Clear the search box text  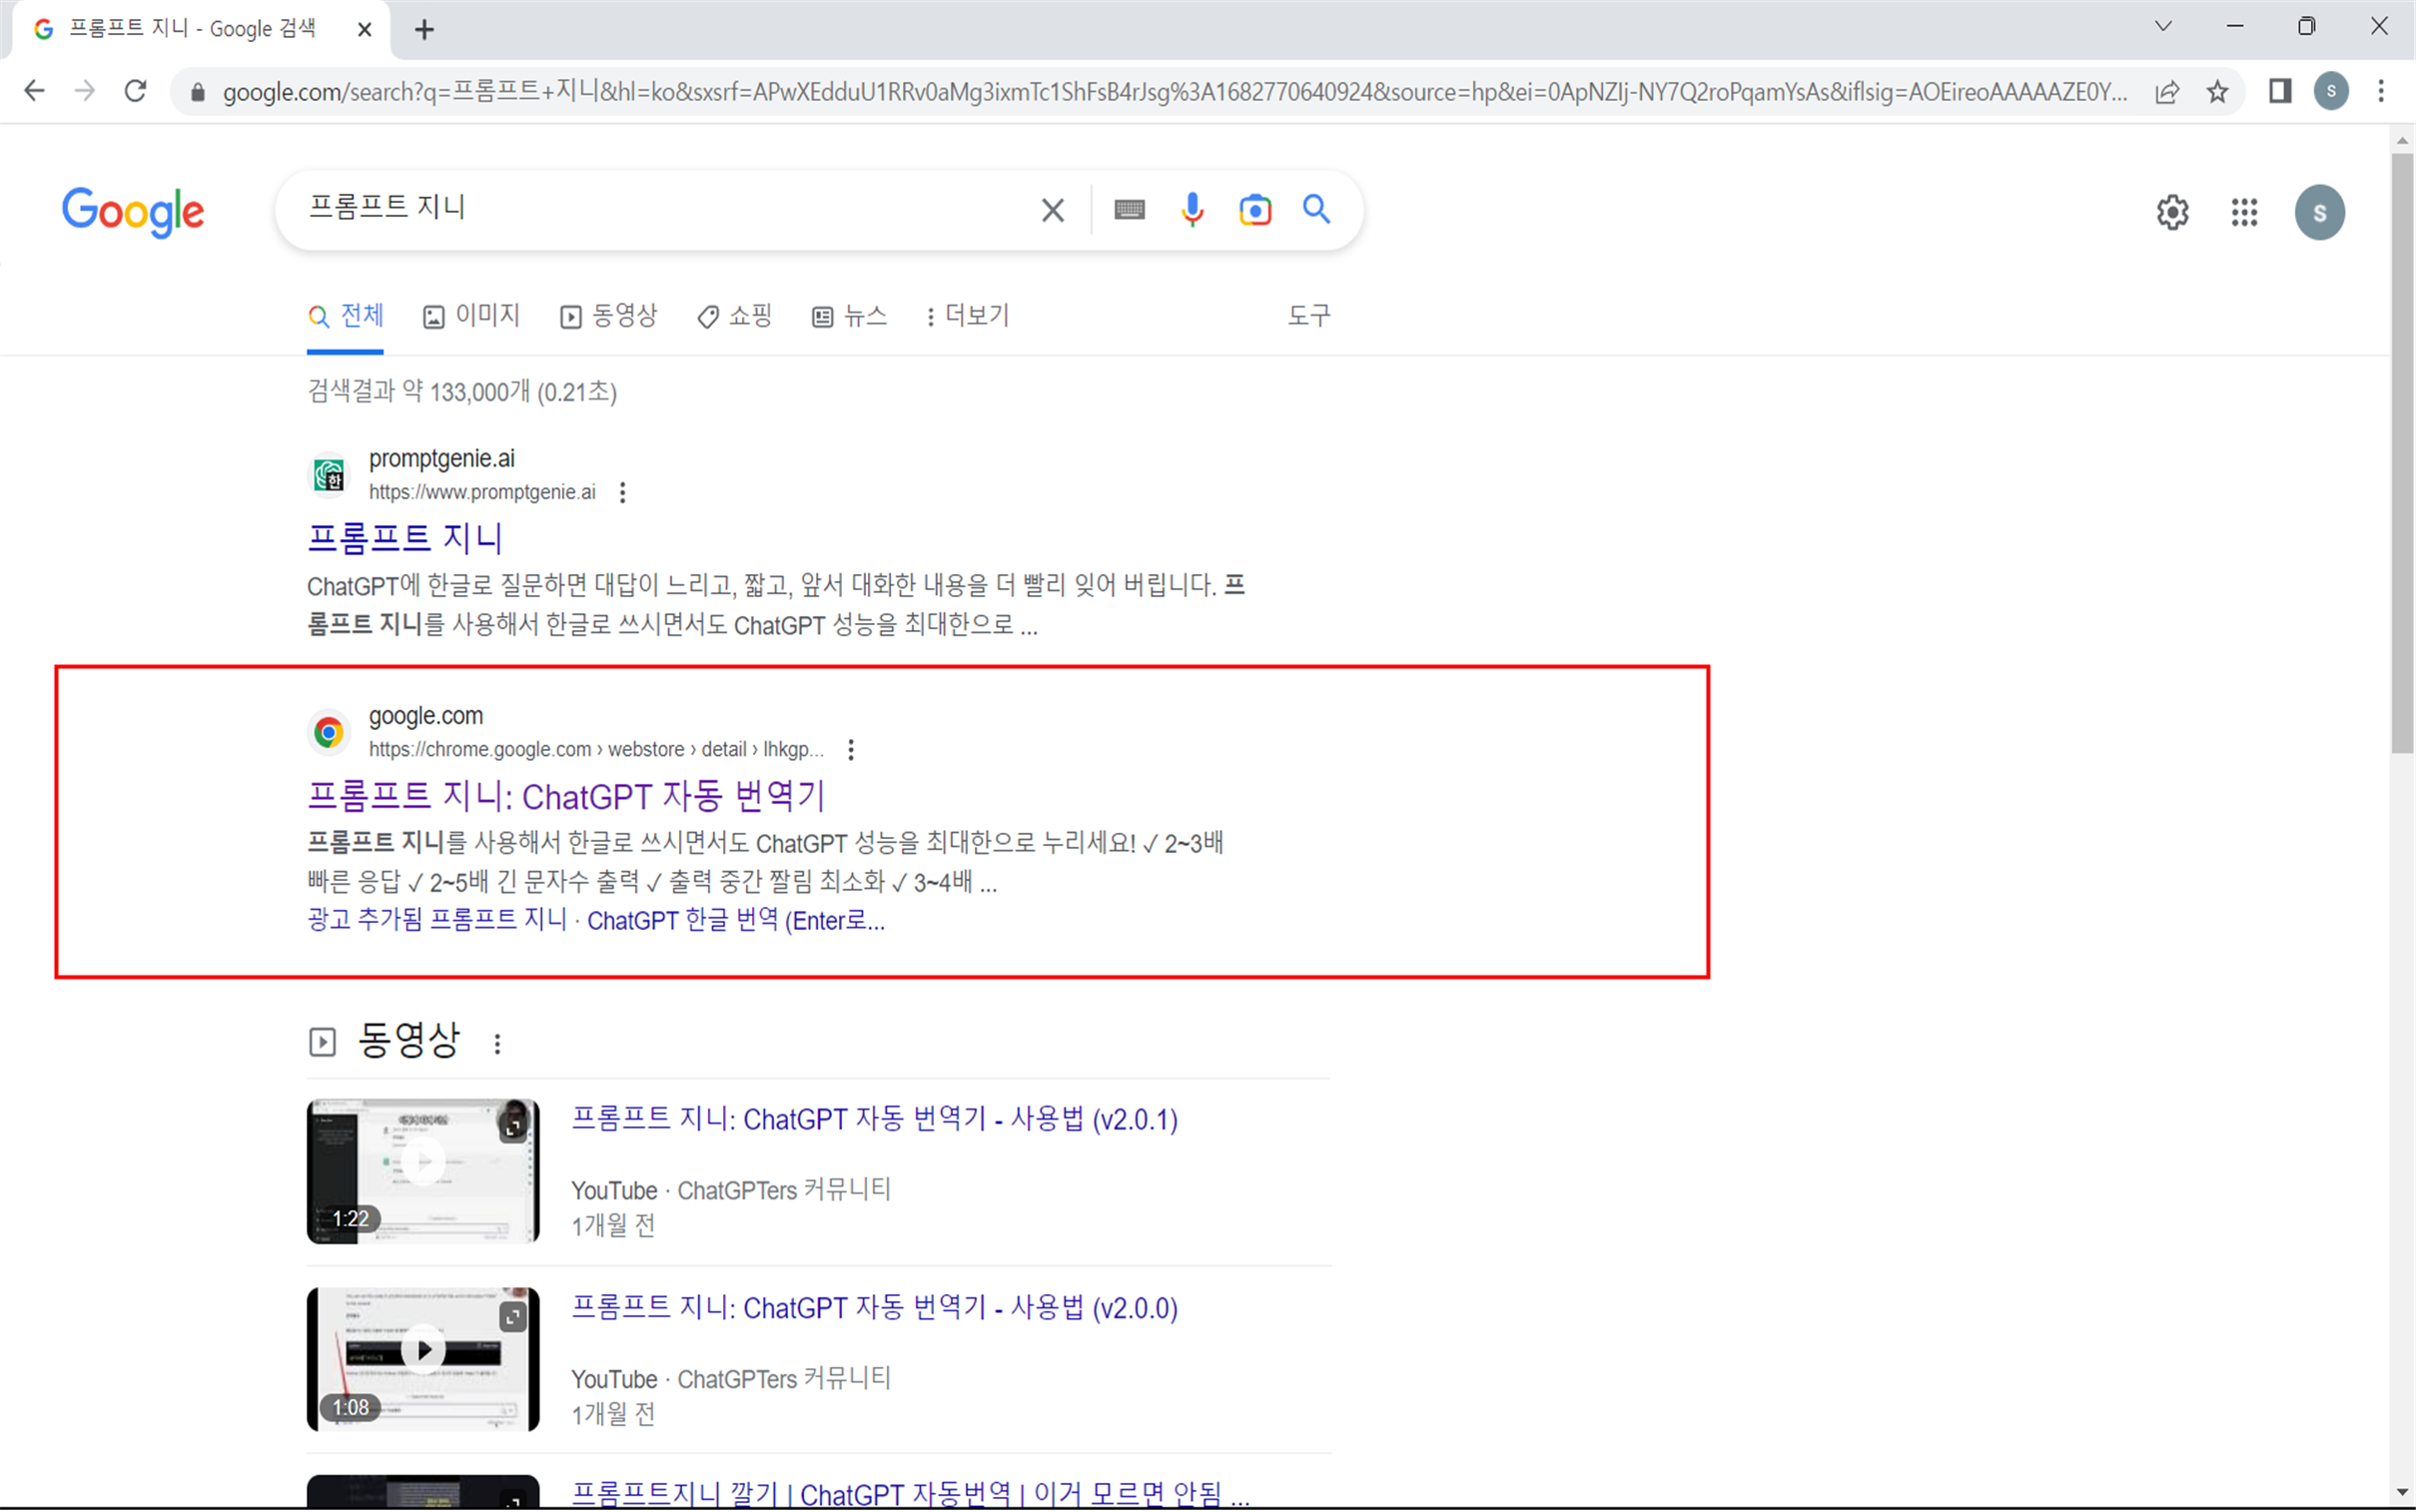coord(1052,210)
